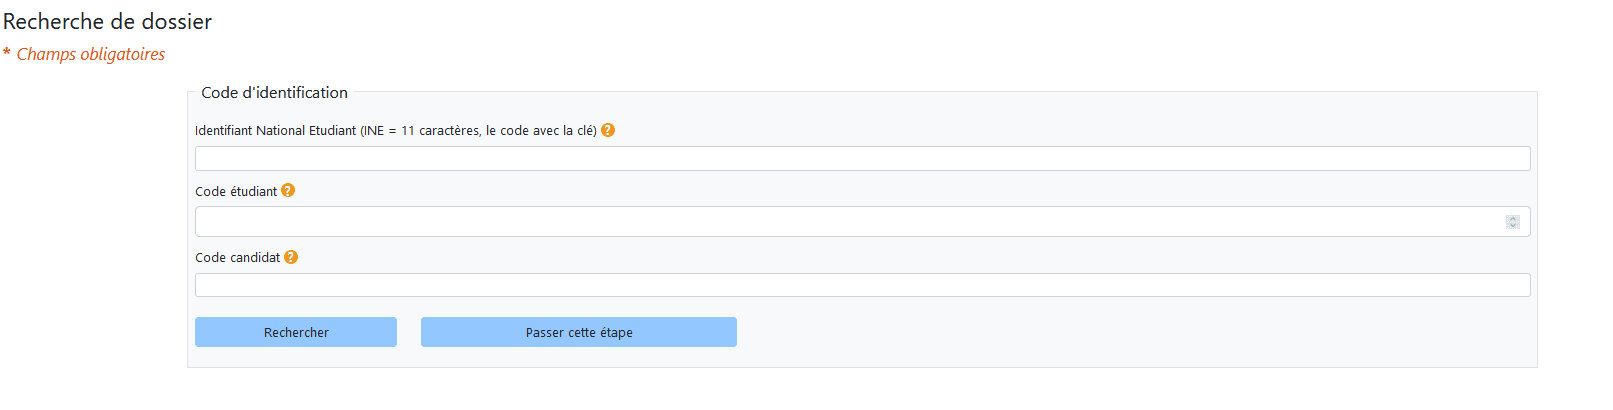Image resolution: width=1613 pixels, height=410 pixels.
Task: Click the help icon next to the INE label
Action: (x=608, y=130)
